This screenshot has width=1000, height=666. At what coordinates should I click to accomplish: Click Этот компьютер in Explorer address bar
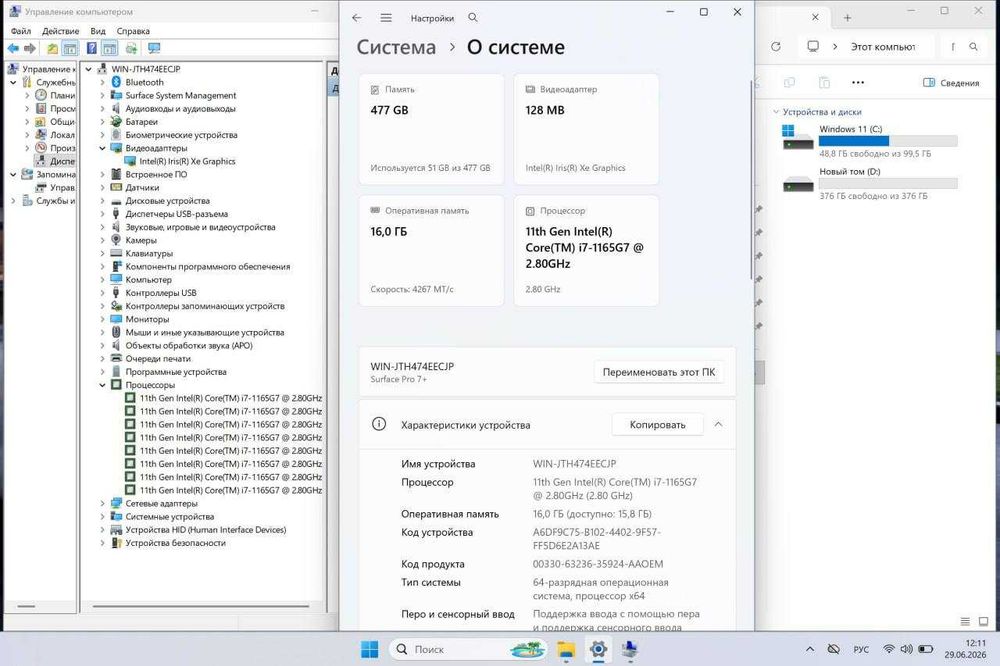(883, 47)
